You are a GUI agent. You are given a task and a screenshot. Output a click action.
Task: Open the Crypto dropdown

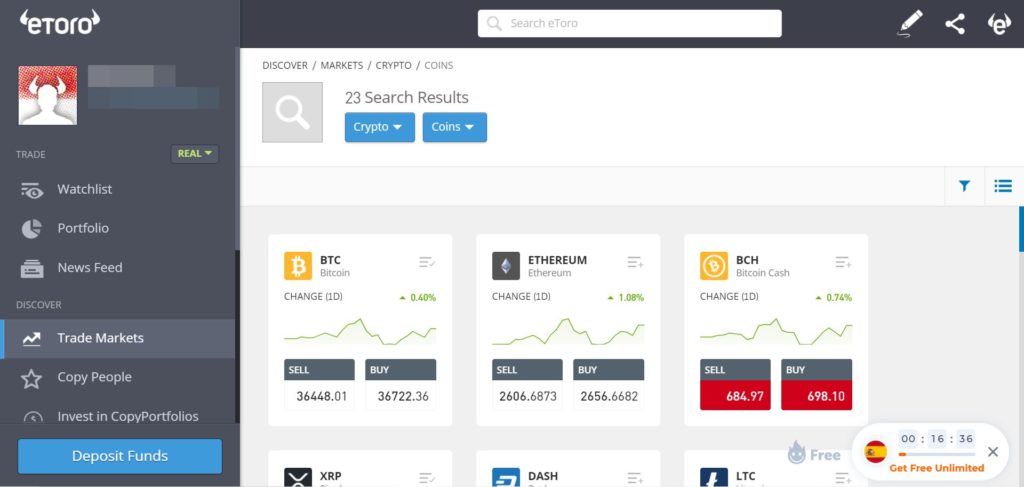379,127
